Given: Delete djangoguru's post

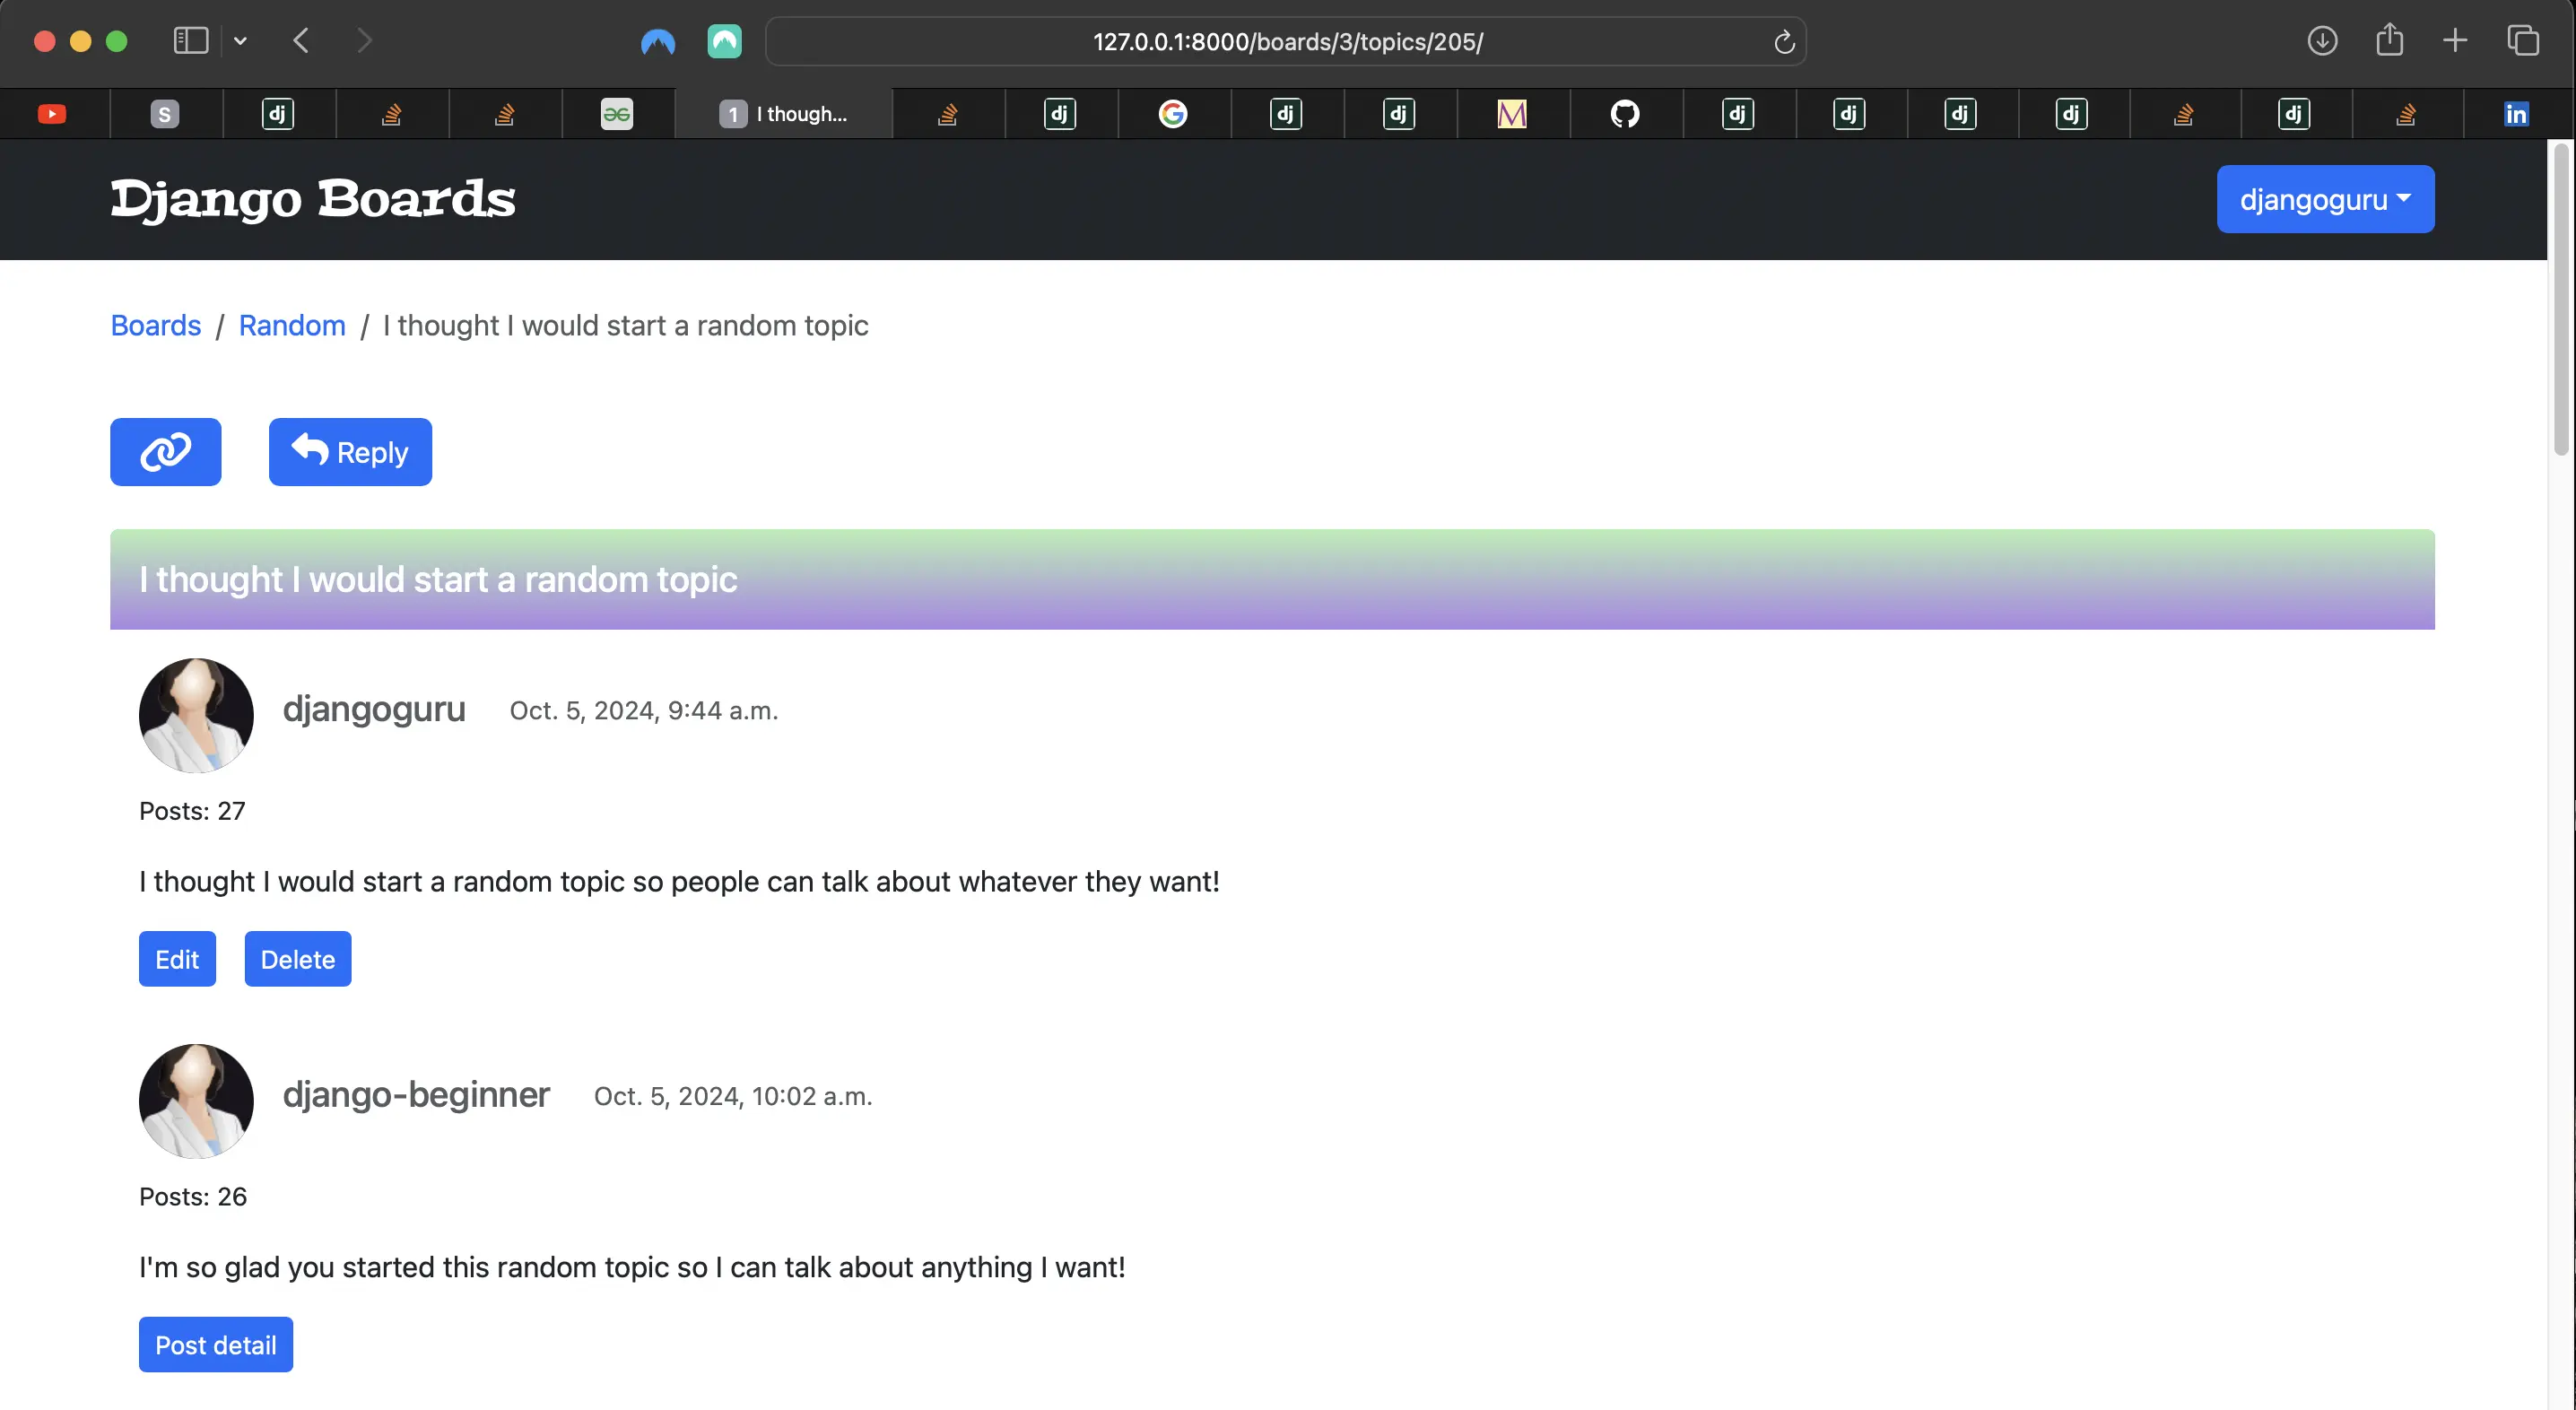Looking at the screenshot, I should 298,959.
